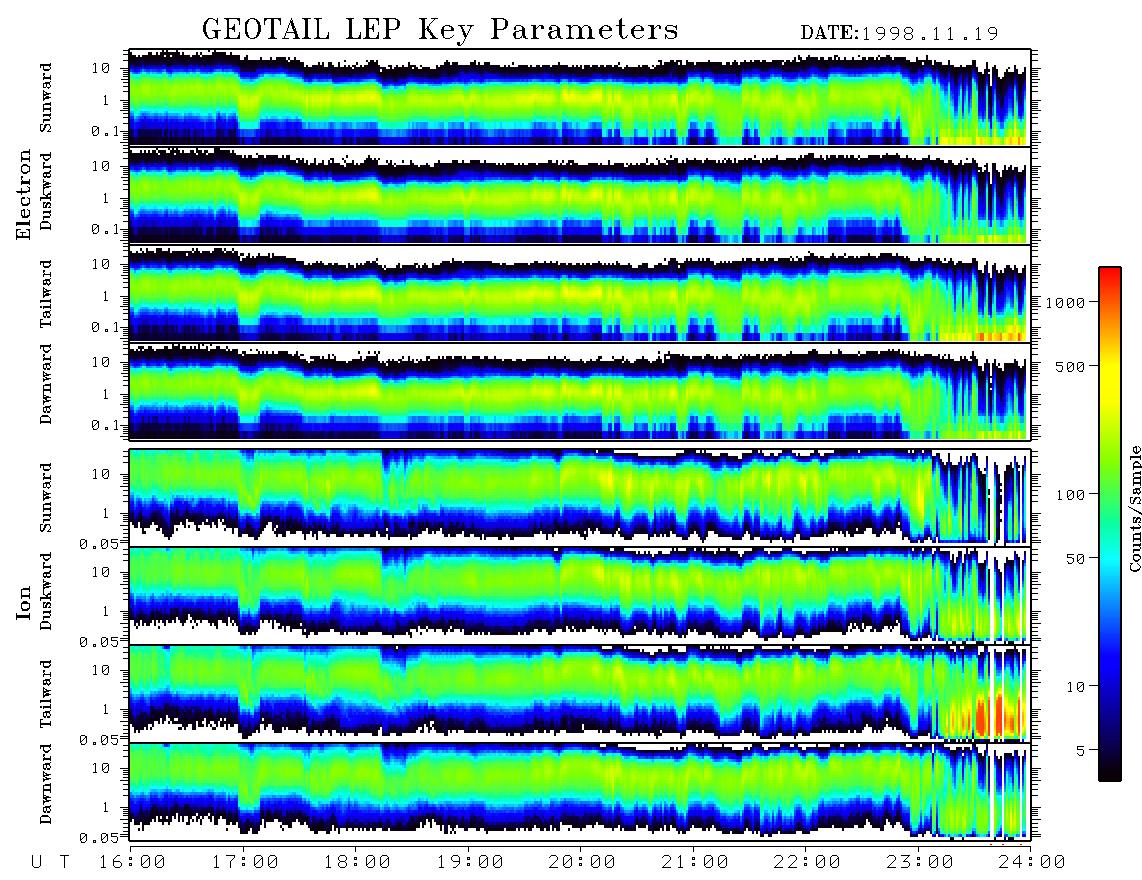Click the "50" color bar tick label
The width and height of the screenshot is (1142, 880).
pos(1075,559)
